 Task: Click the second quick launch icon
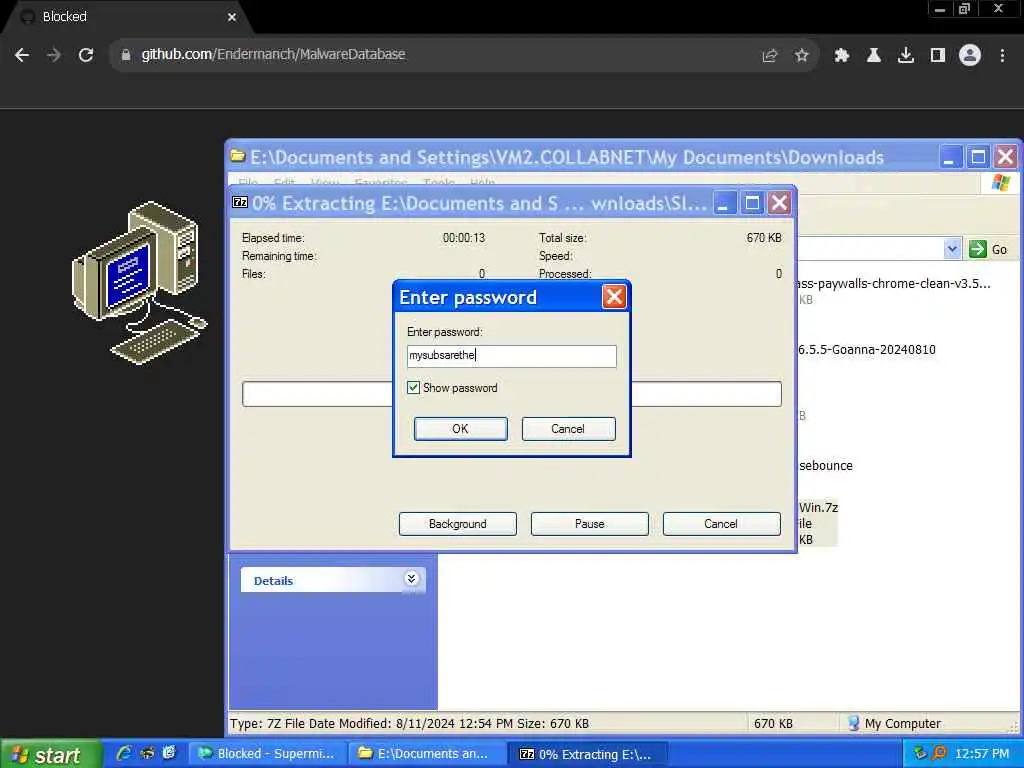147,754
